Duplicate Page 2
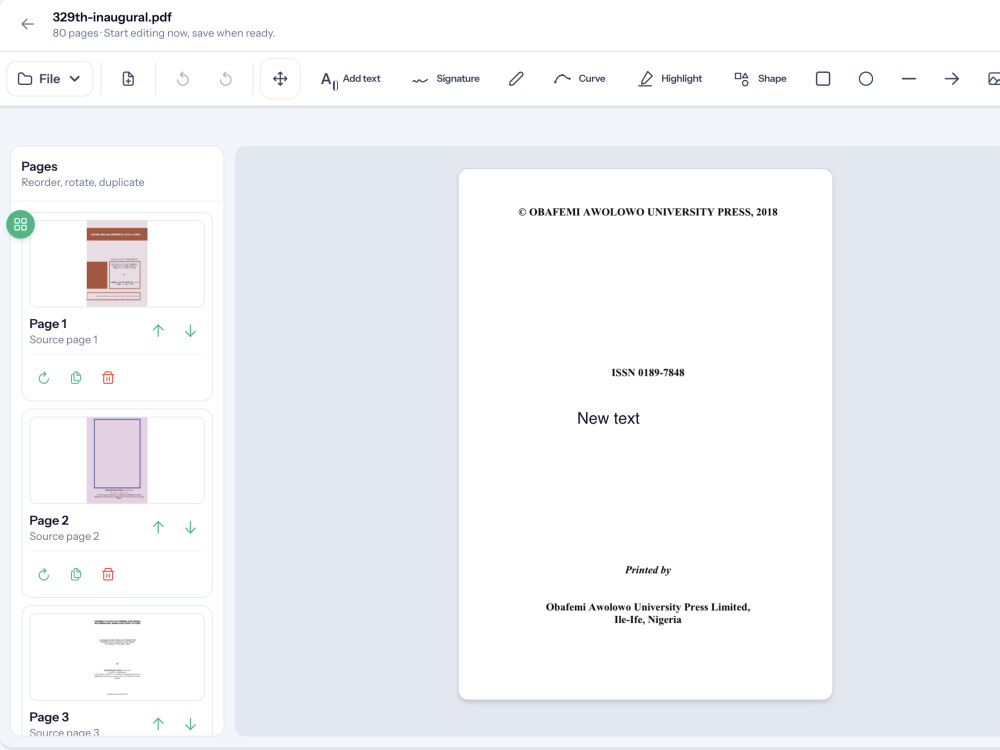 pos(76,575)
